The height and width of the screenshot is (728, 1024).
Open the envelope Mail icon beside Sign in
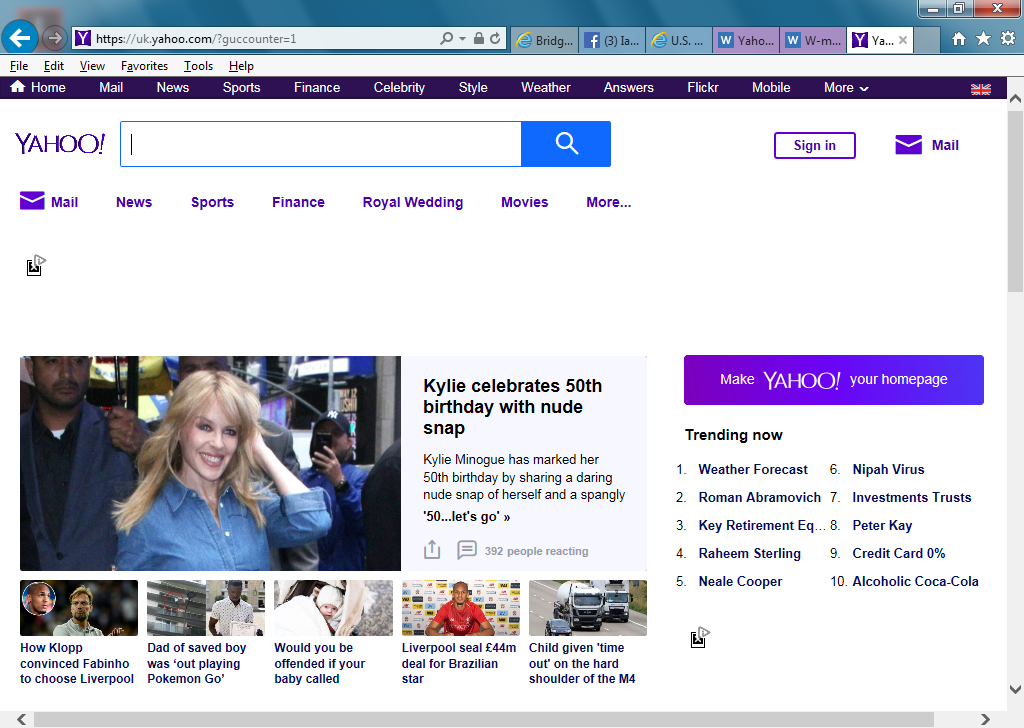[908, 145]
